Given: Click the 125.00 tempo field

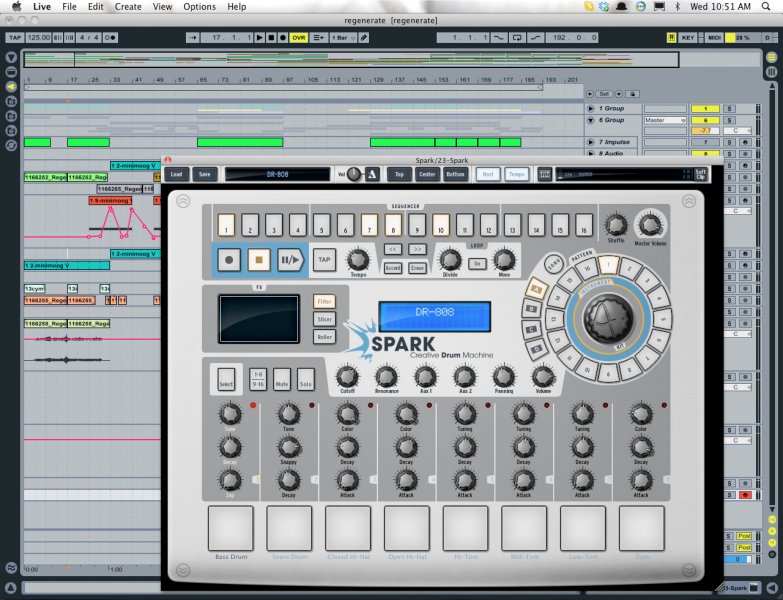Looking at the screenshot, I should pos(38,37).
